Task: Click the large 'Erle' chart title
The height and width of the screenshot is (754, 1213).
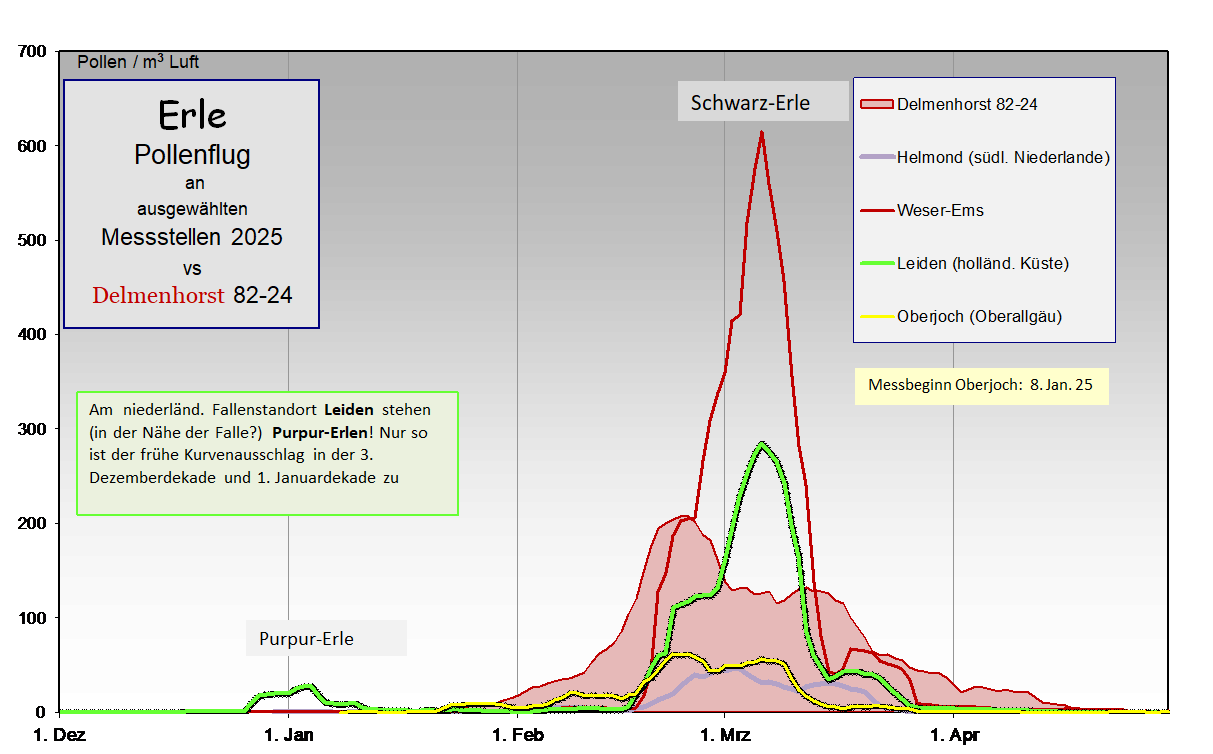Action: point(192,115)
